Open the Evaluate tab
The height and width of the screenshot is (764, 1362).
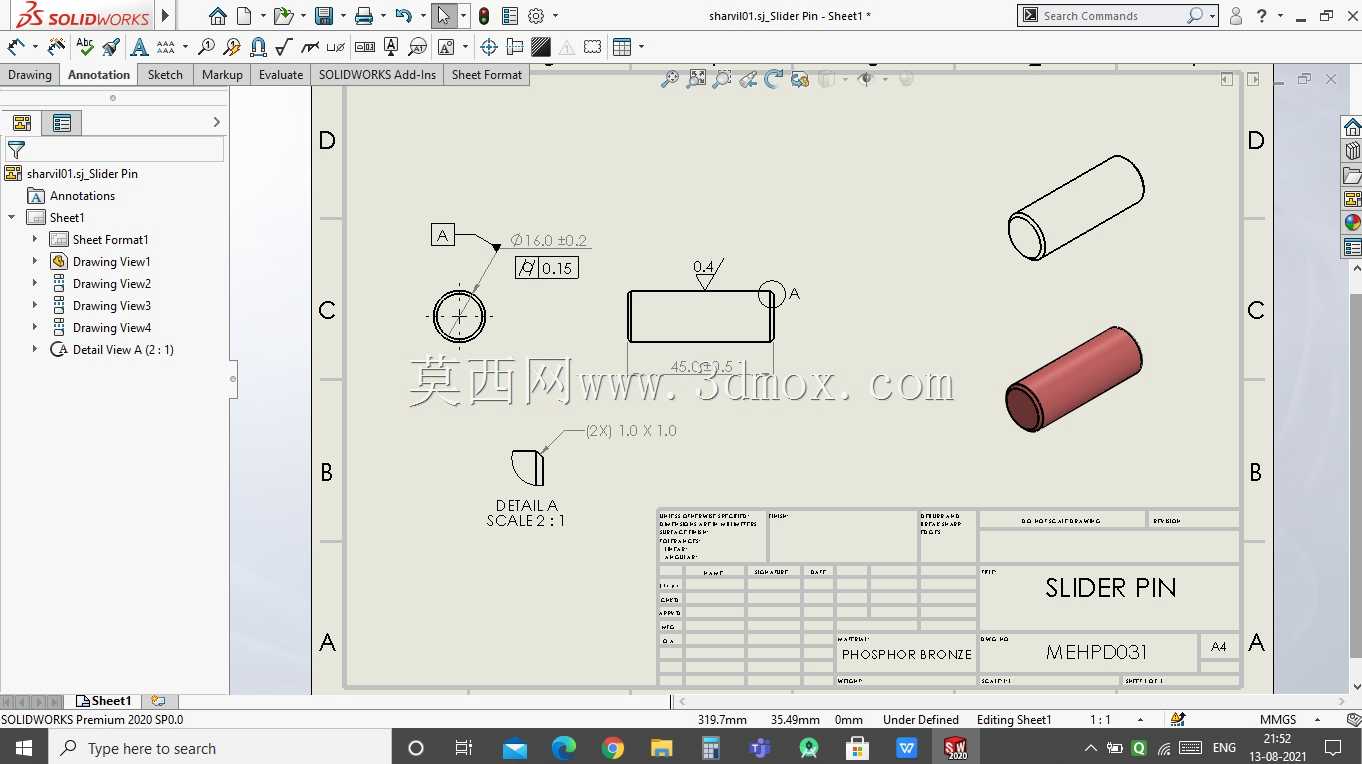point(281,75)
